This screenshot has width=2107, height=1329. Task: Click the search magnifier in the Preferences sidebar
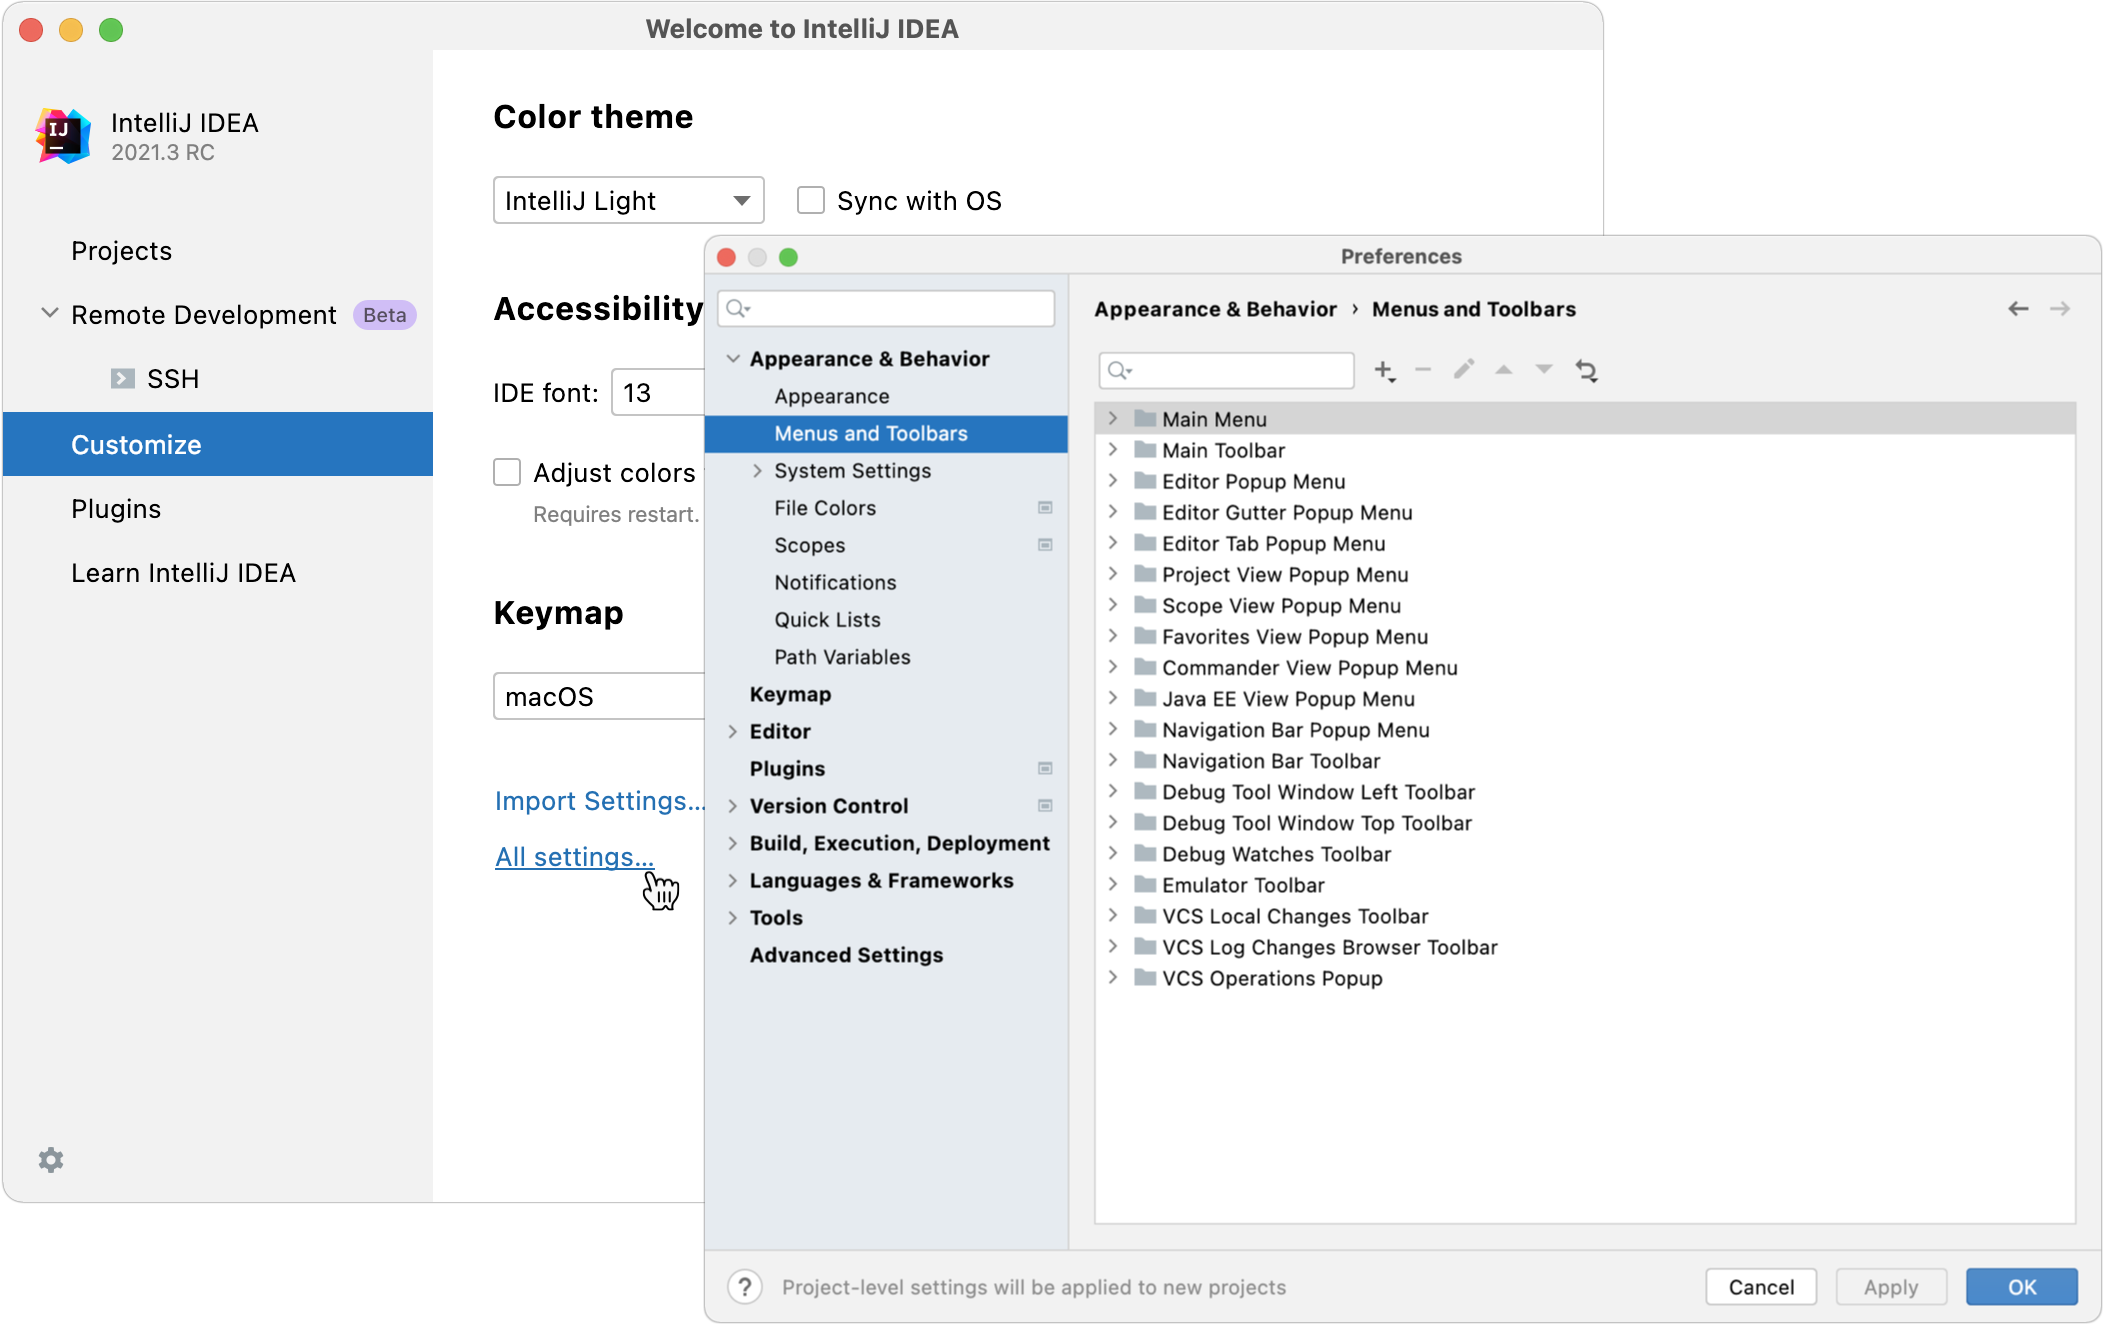(x=737, y=309)
